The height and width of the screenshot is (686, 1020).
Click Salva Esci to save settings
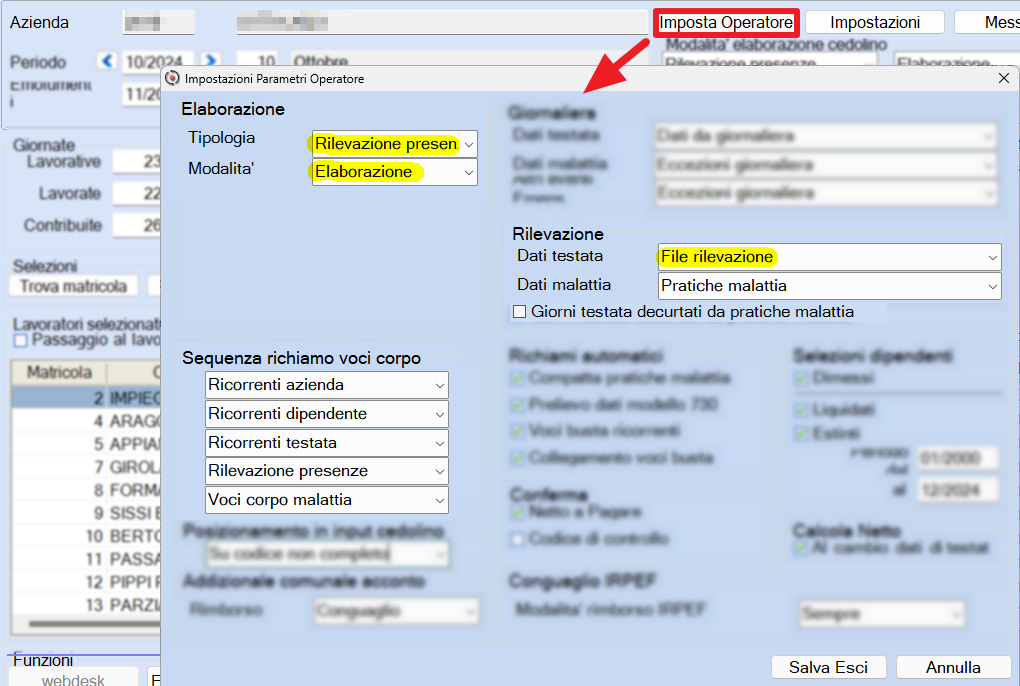point(828,667)
